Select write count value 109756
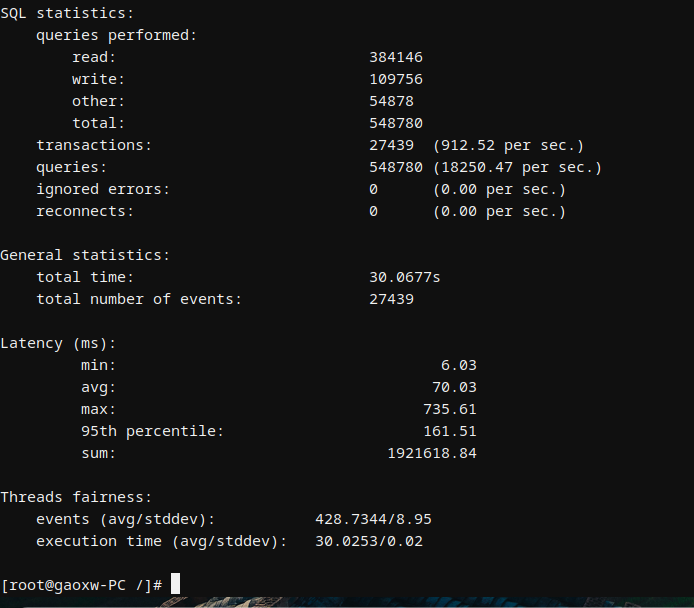Image resolution: width=694 pixels, height=608 pixels. pos(396,79)
